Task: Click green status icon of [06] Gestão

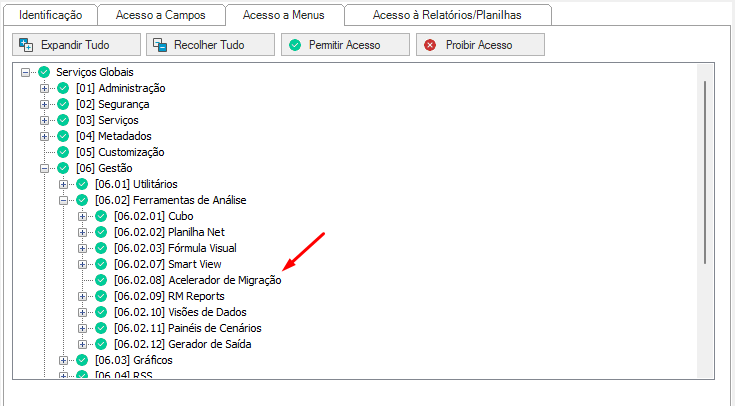Action: pos(63,168)
